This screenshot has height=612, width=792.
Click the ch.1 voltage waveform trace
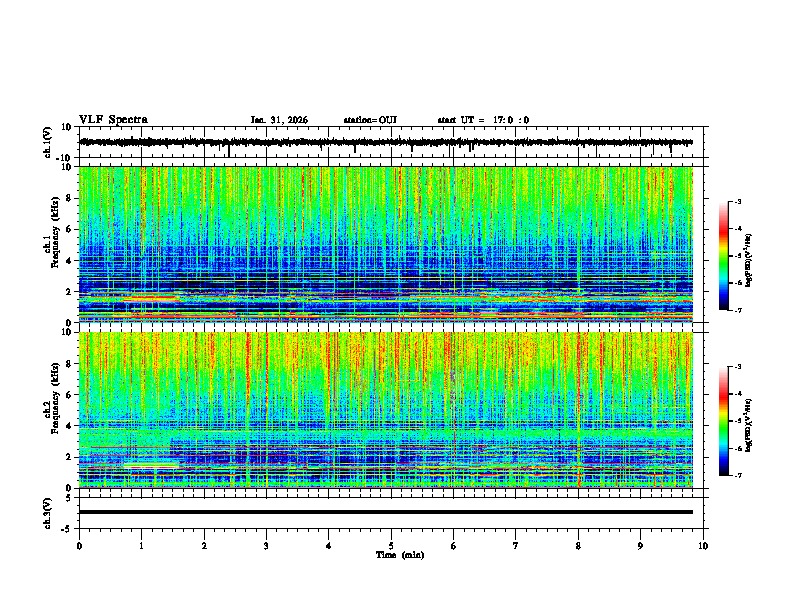[385, 142]
